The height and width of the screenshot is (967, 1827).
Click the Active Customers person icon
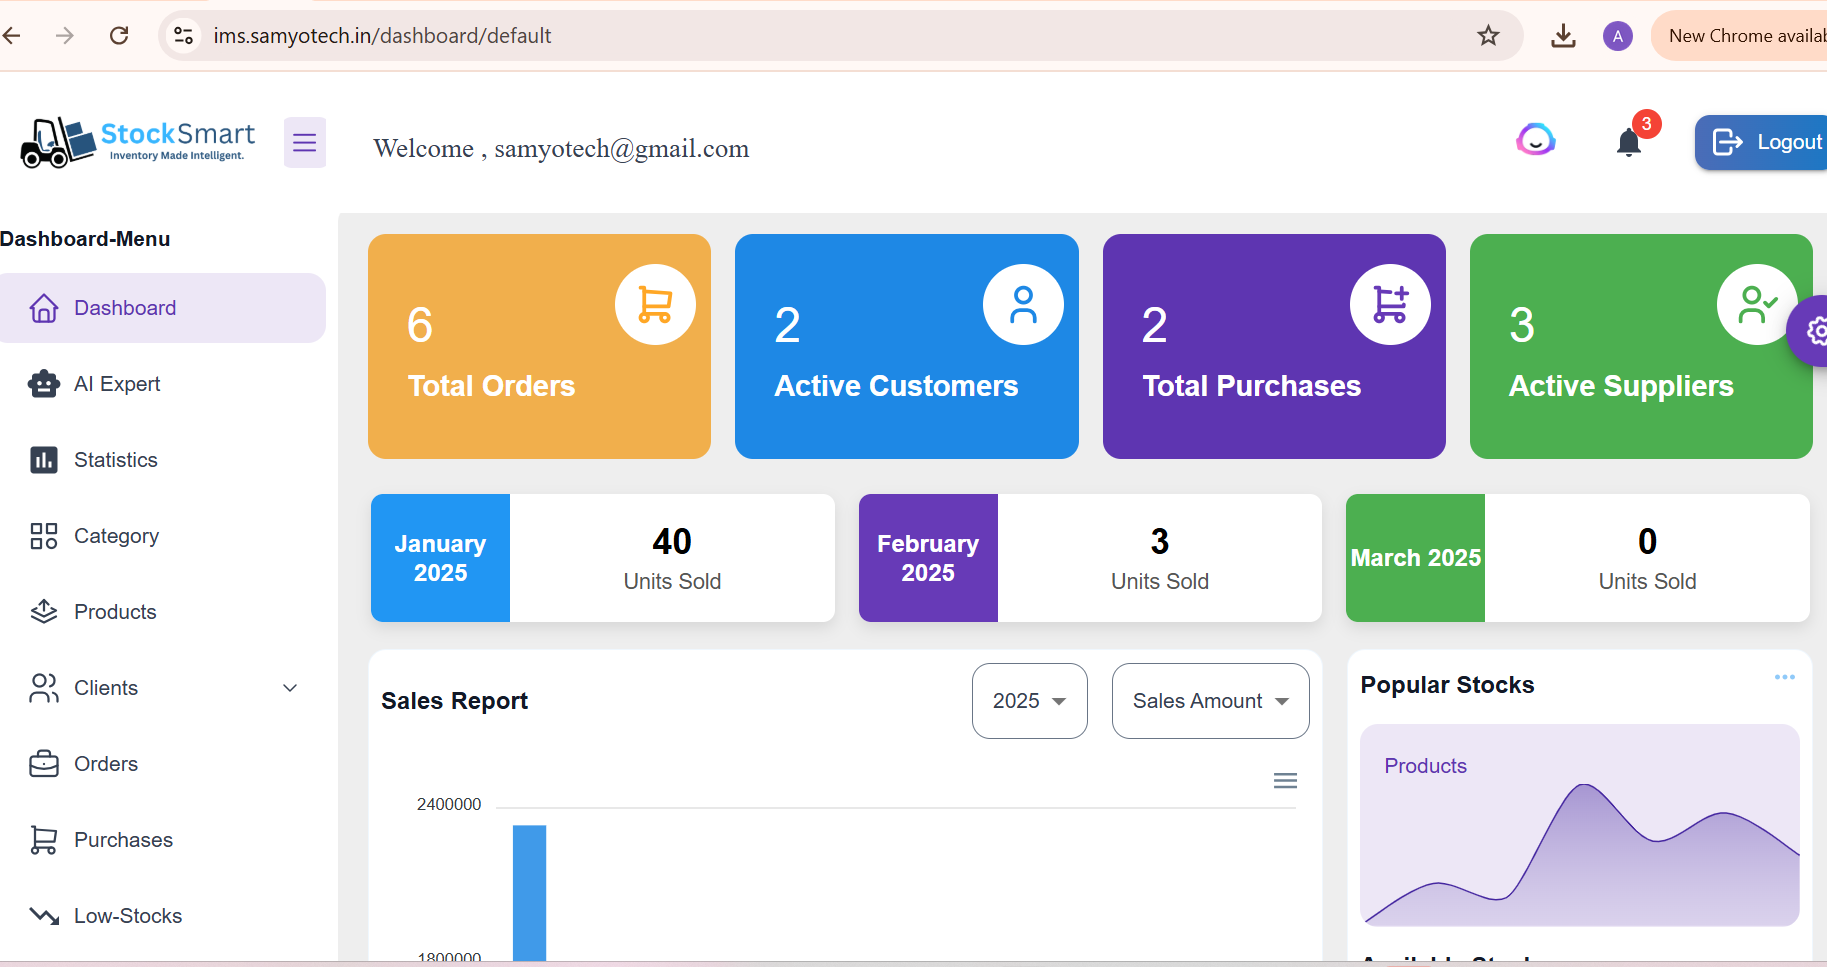tap(1023, 305)
